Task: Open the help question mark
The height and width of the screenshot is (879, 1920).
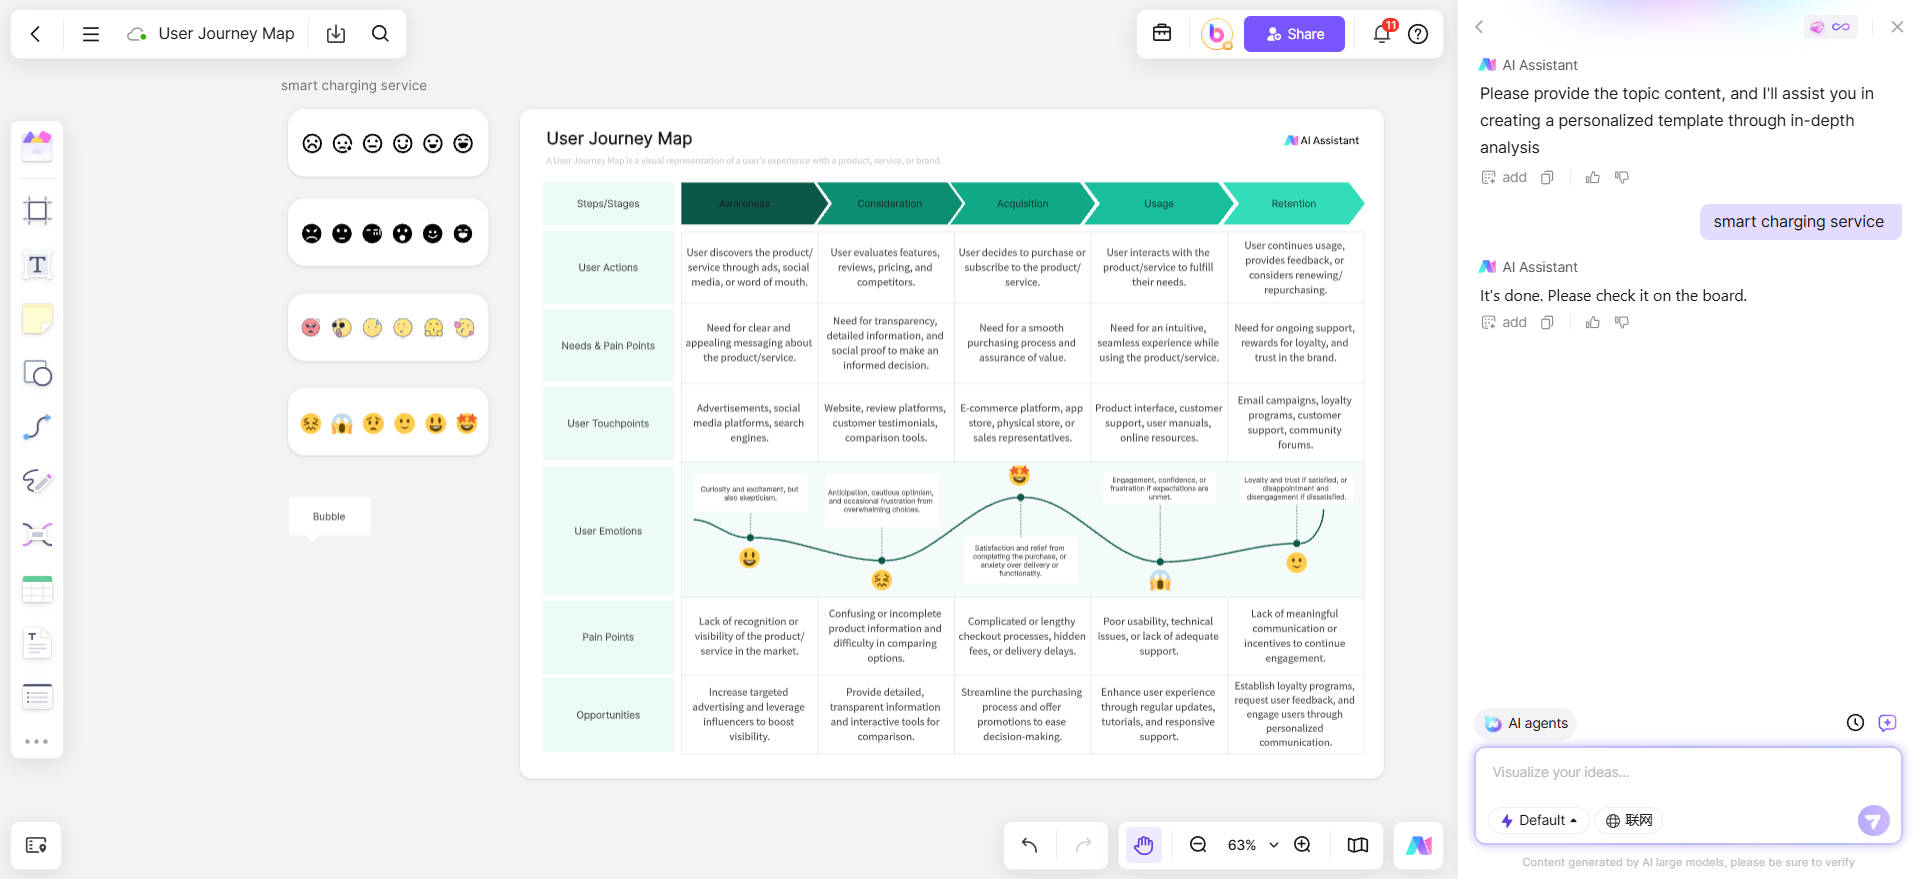Action: pos(1418,34)
